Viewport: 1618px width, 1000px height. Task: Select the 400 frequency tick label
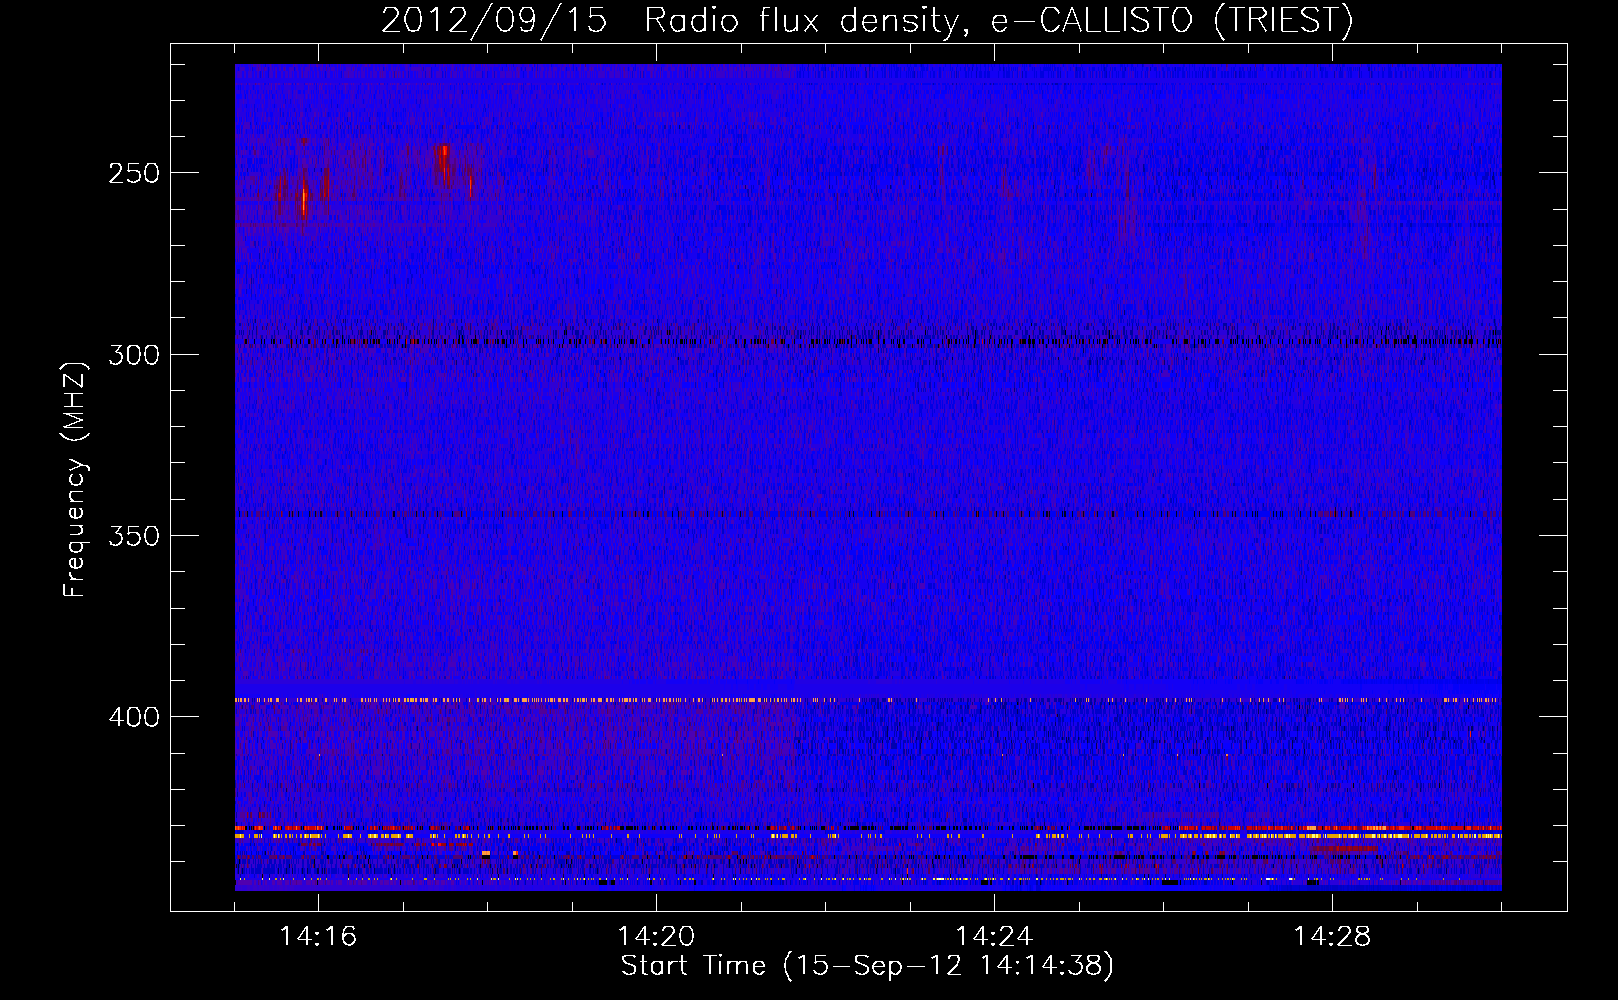(134, 717)
